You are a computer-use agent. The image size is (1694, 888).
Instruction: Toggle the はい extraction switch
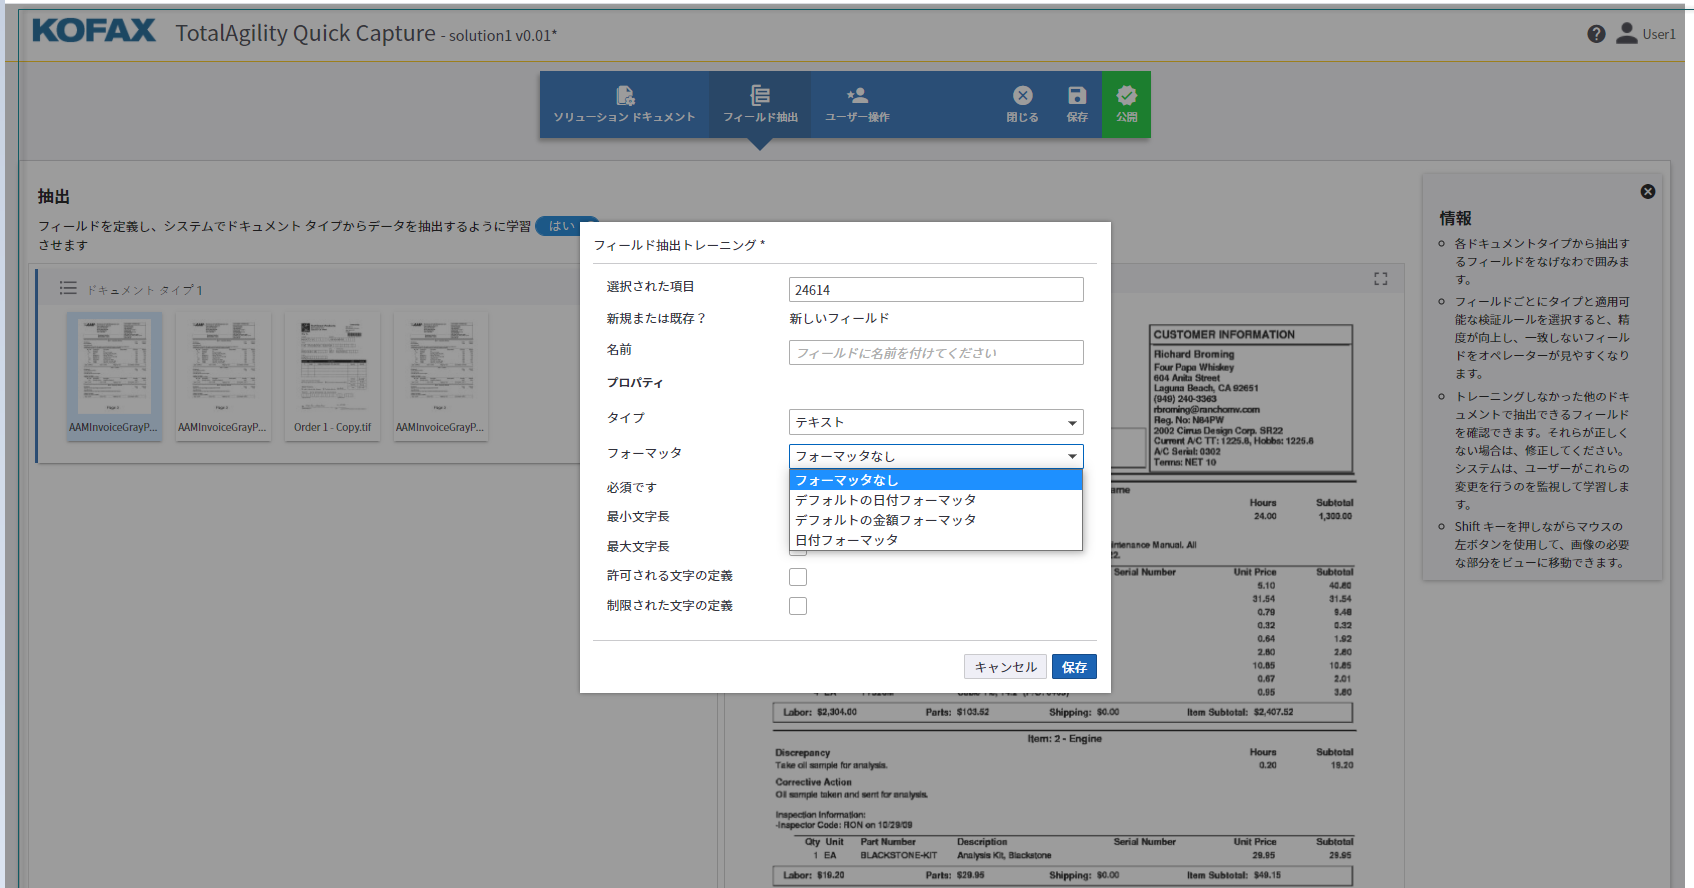pos(565,226)
